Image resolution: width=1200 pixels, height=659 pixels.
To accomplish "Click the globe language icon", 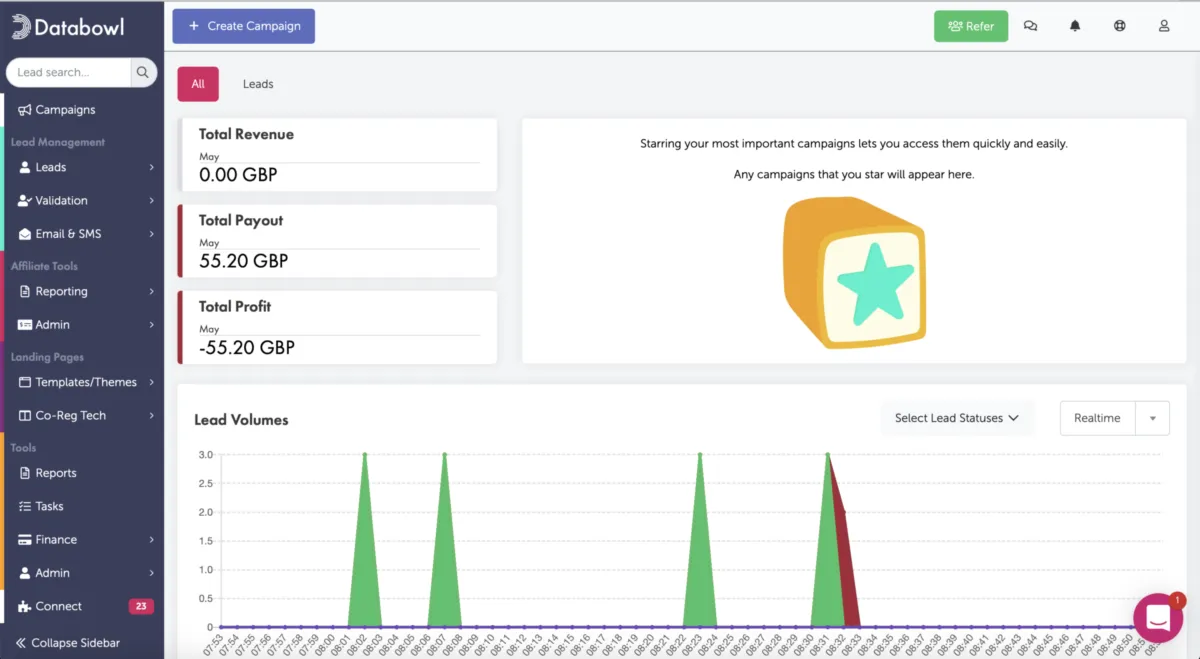I will pyautogui.click(x=1120, y=26).
